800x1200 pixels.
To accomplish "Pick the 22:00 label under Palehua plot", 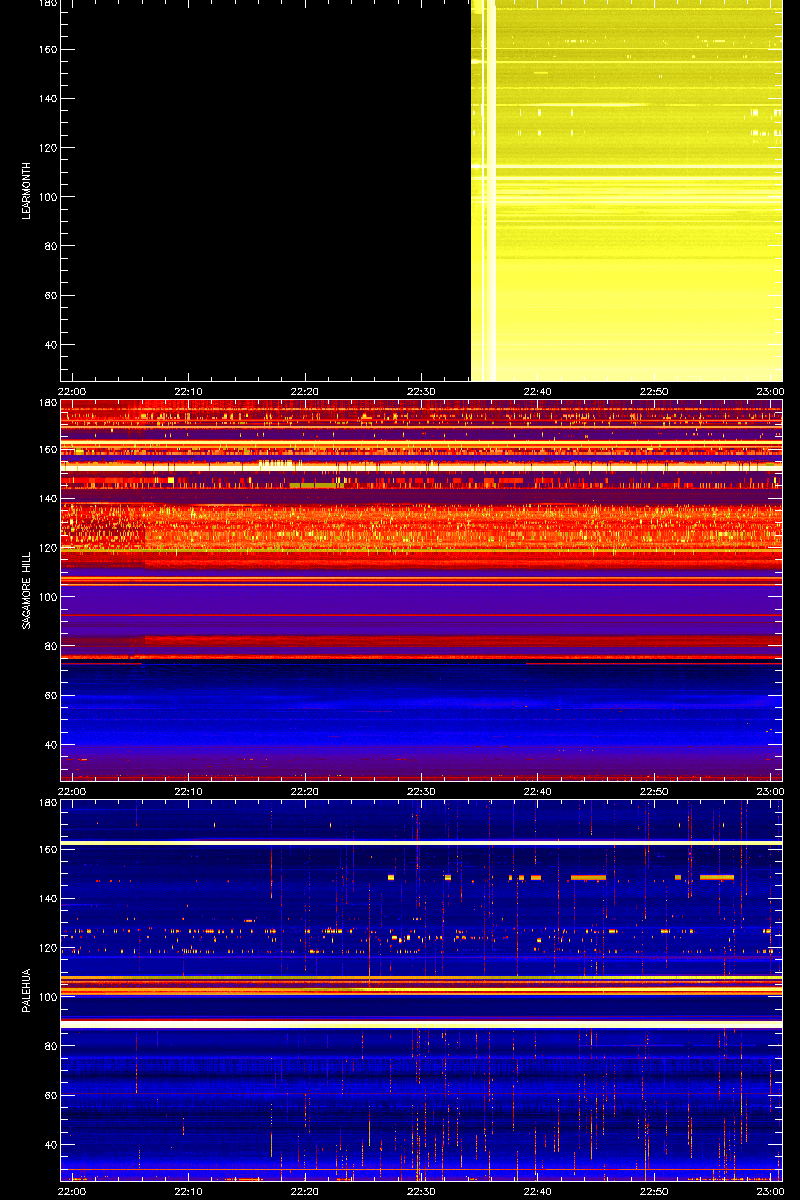I will [72, 1191].
